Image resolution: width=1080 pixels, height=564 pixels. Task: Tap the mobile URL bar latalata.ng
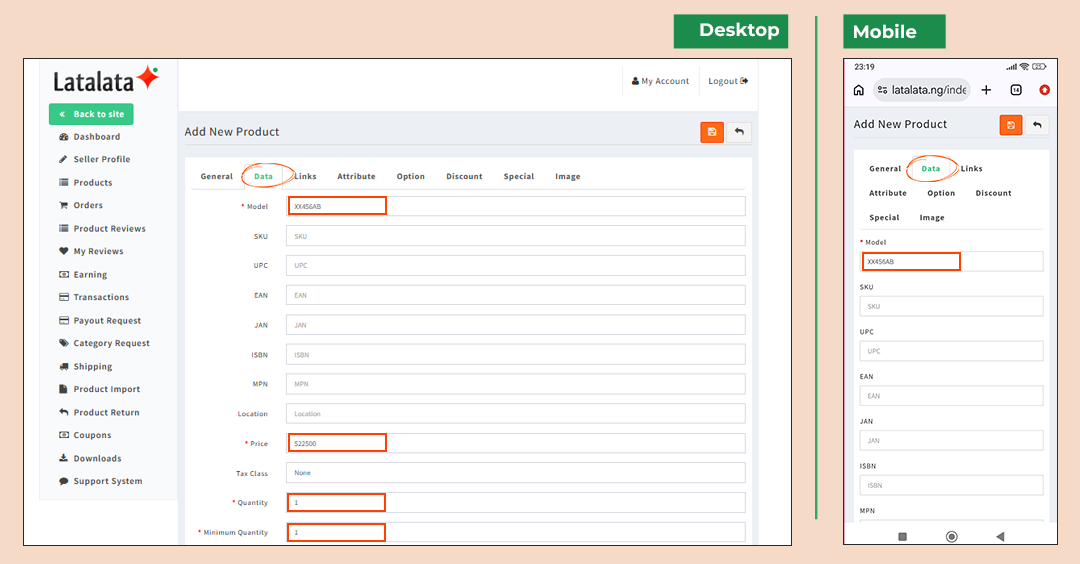point(922,90)
